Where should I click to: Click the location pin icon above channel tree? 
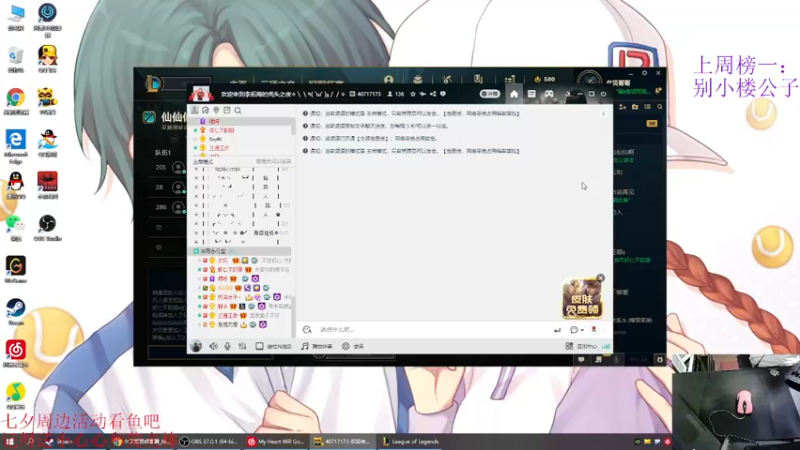pos(216,110)
